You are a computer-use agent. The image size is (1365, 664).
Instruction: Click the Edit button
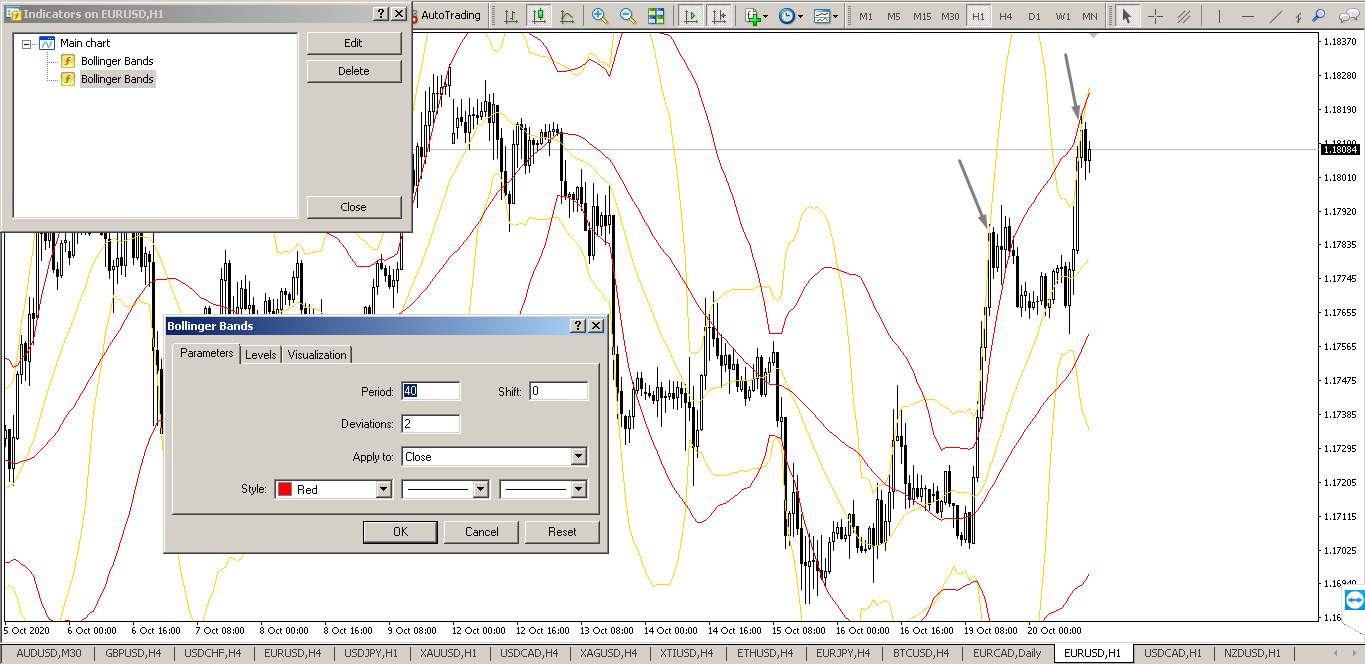pyautogui.click(x=353, y=43)
